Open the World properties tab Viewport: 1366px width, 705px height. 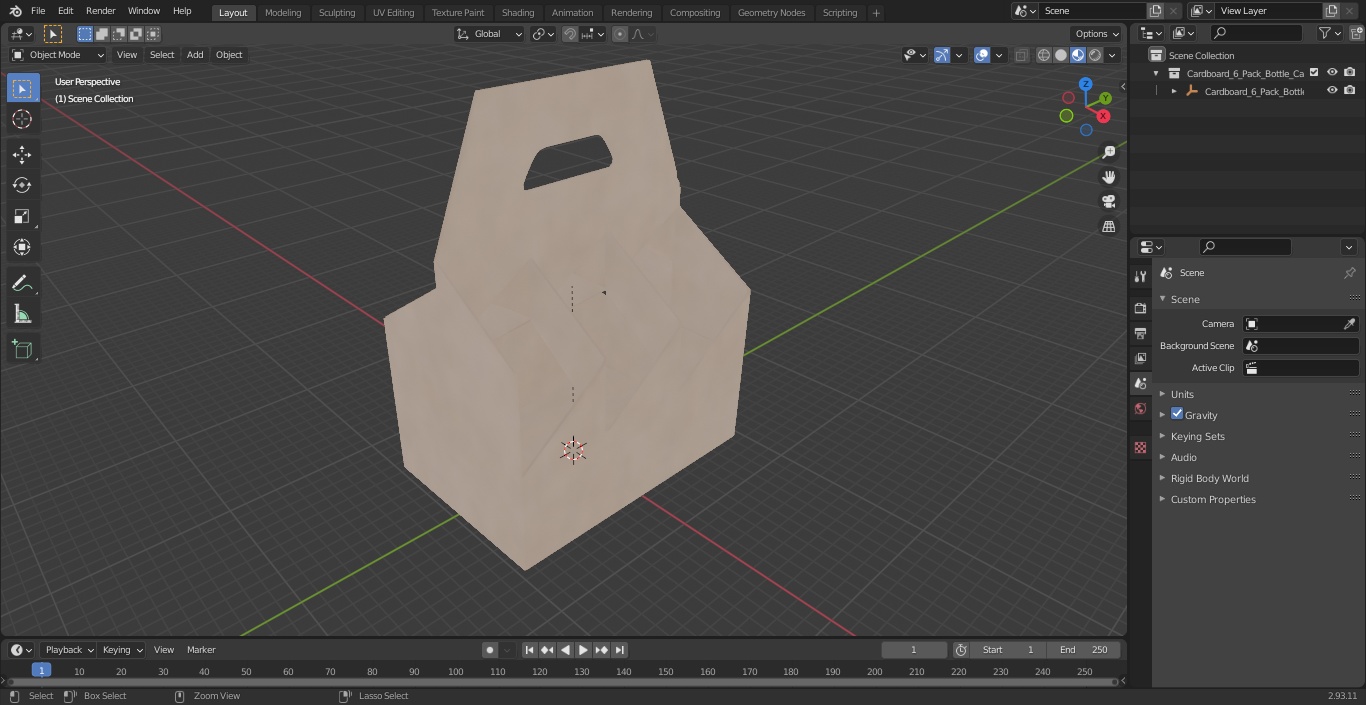click(x=1140, y=408)
